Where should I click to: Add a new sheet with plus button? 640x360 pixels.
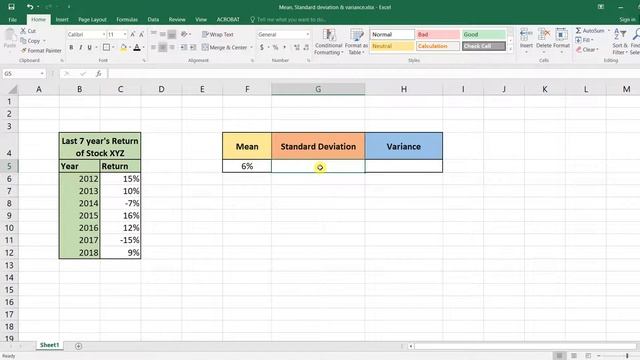pos(78,346)
